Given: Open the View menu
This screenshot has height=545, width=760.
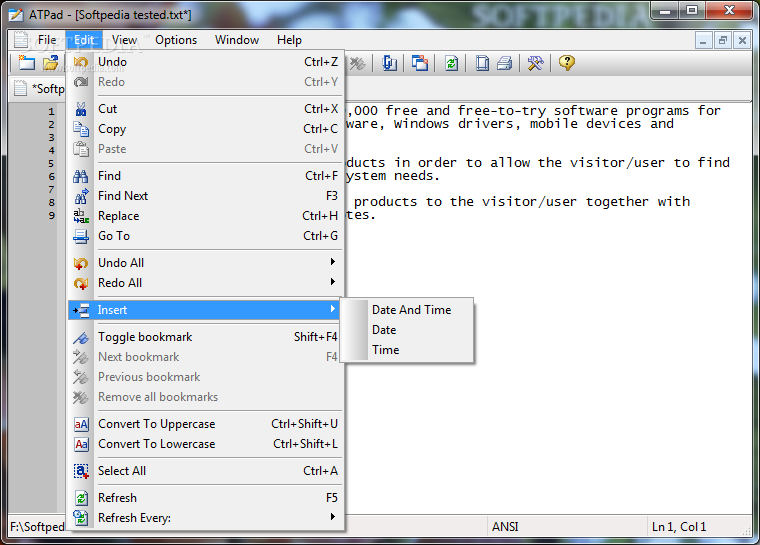Looking at the screenshot, I should (x=124, y=40).
